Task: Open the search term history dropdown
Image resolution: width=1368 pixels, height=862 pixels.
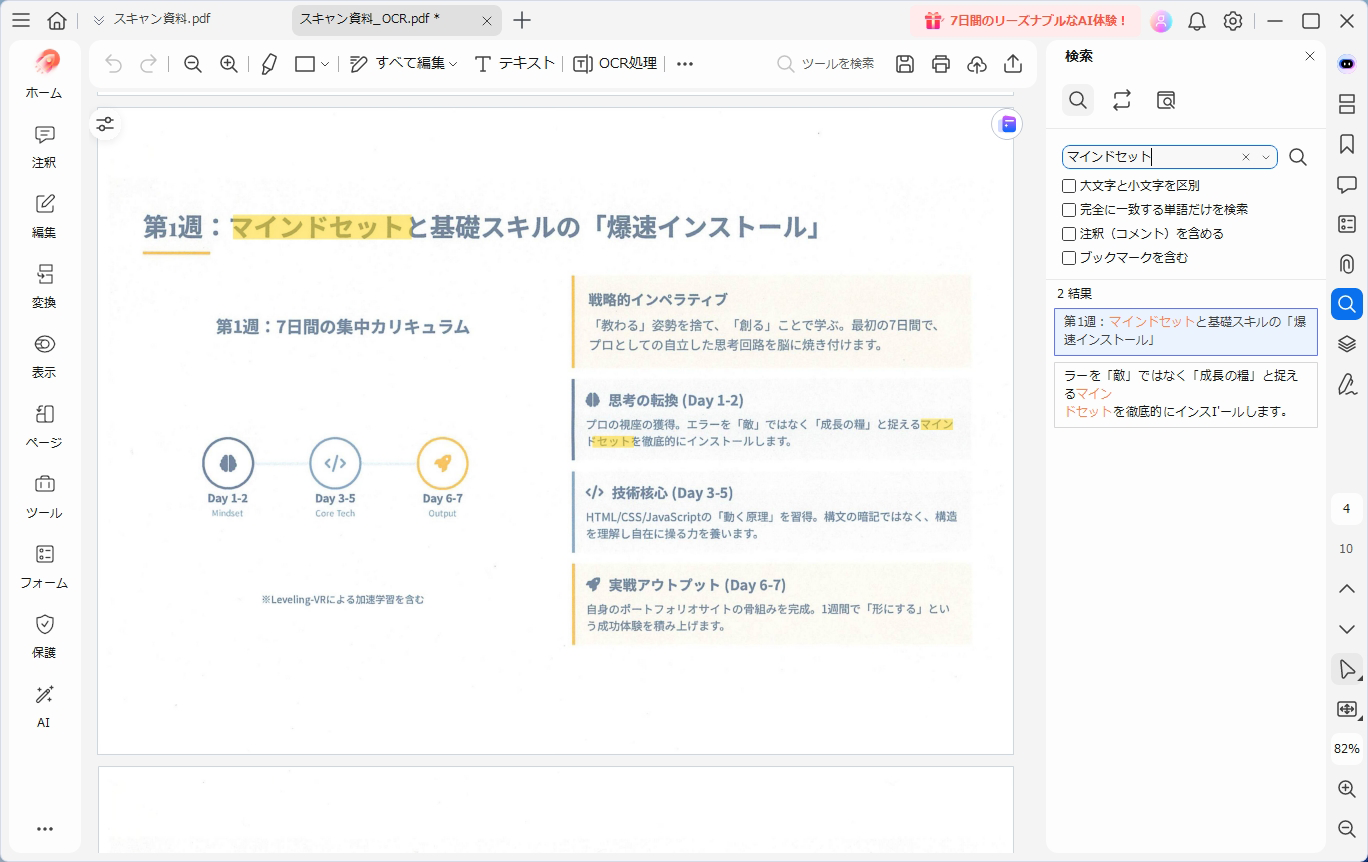Action: click(x=1263, y=157)
